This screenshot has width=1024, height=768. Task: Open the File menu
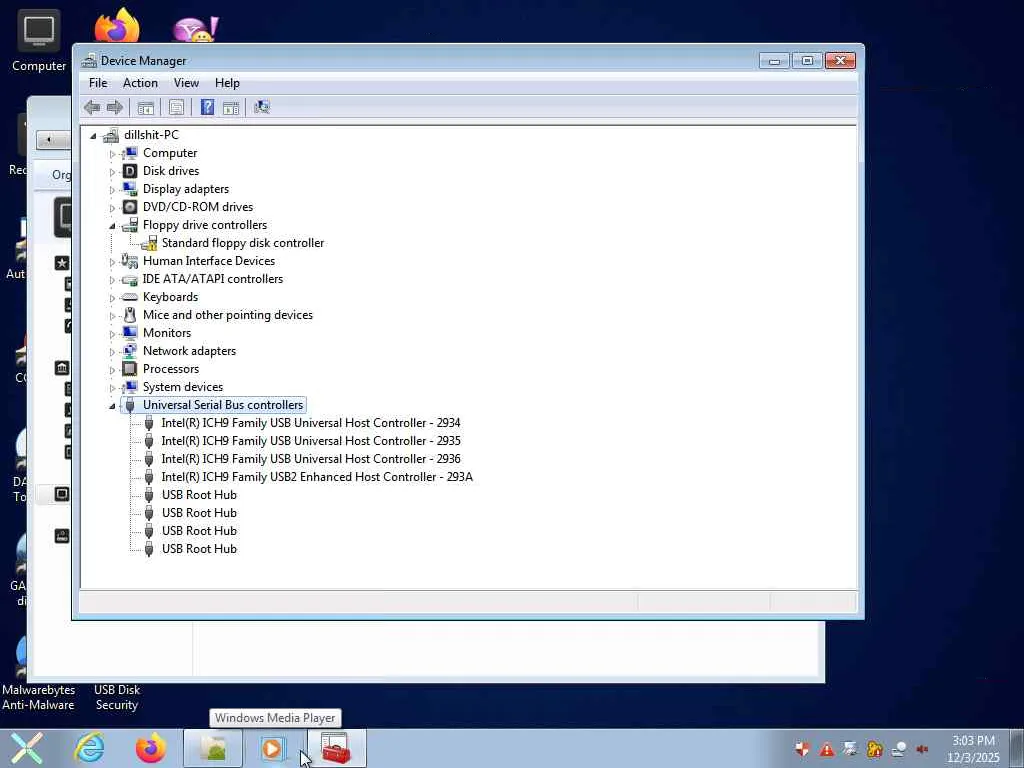[x=98, y=83]
